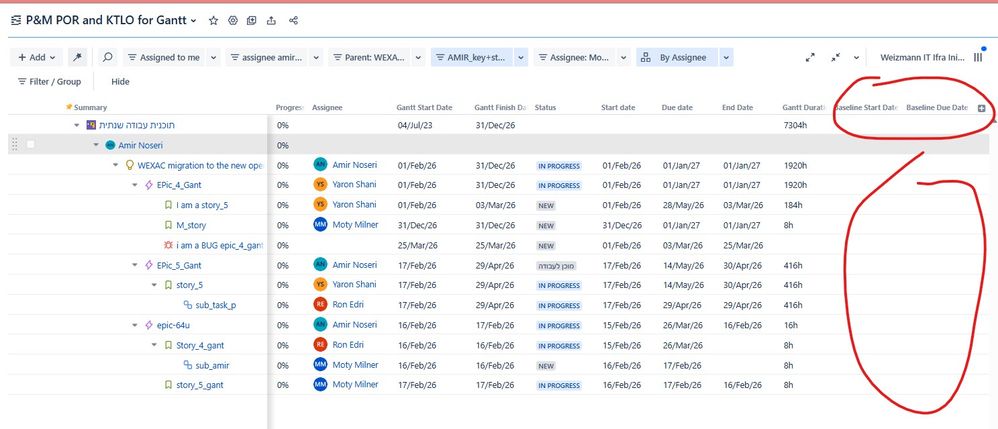Toggle the AMIR_key+st... quick filter
998x429 pixels.
coord(472,57)
